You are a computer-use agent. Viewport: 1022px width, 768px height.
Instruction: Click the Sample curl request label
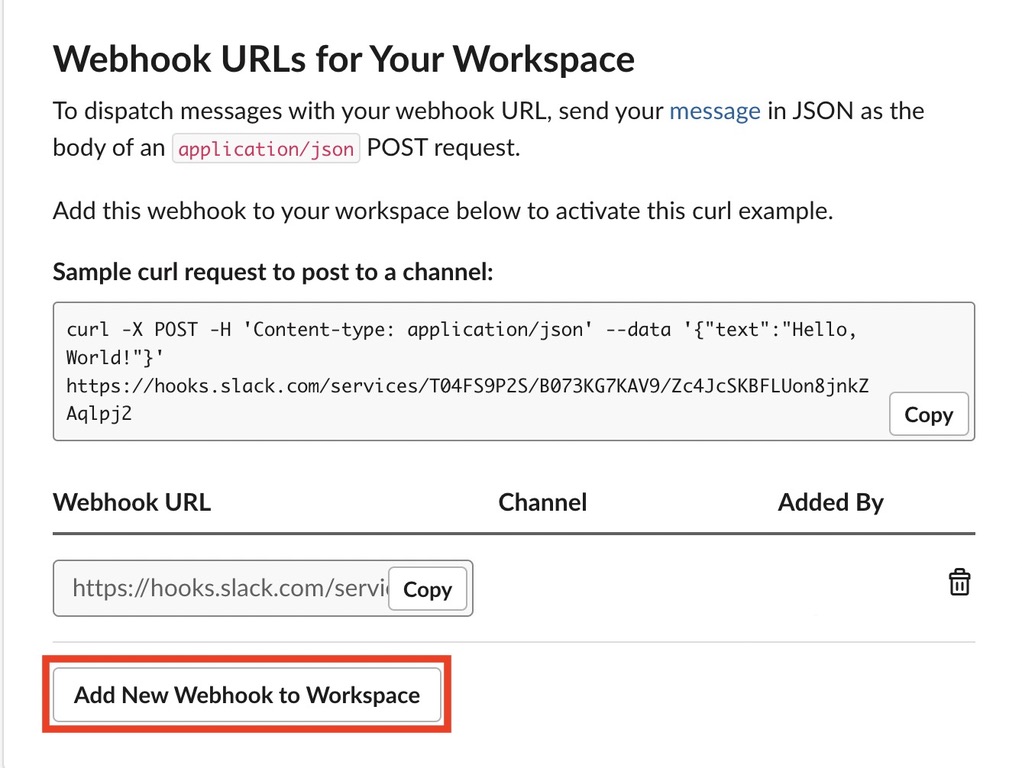(x=273, y=272)
